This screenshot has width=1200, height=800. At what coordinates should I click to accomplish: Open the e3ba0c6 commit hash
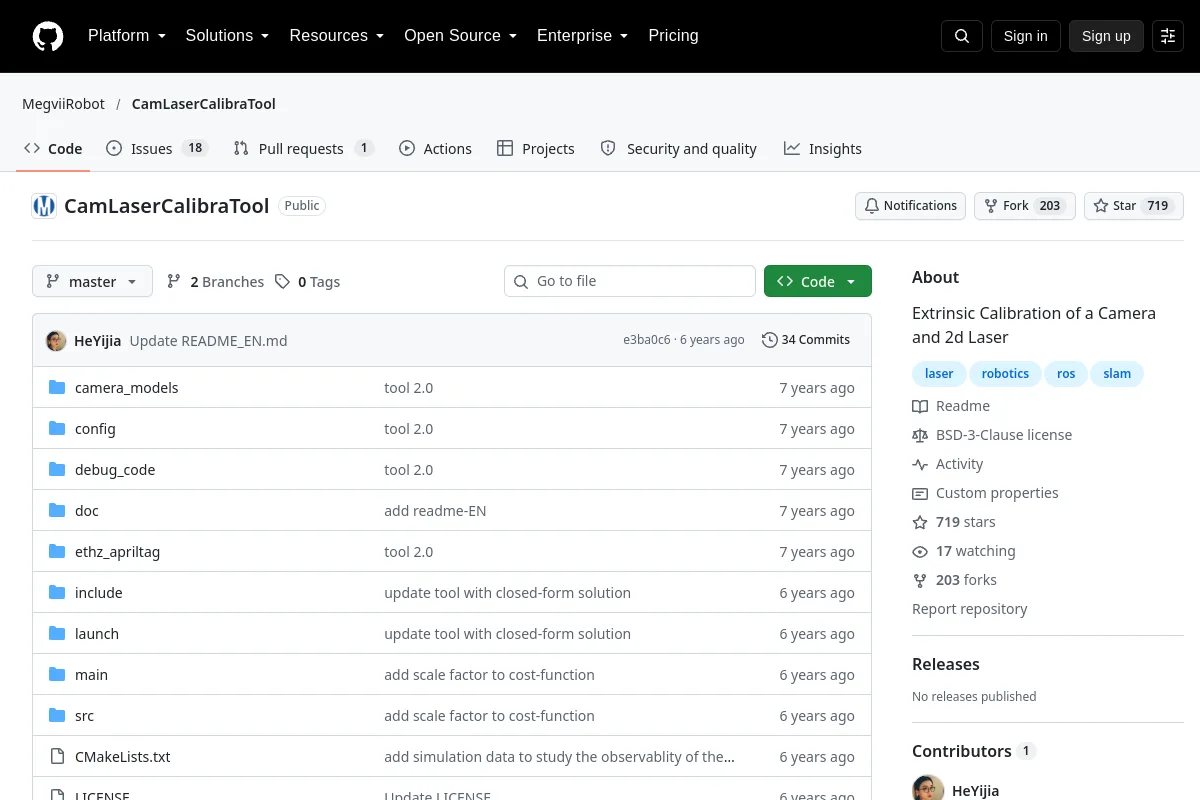pos(647,340)
